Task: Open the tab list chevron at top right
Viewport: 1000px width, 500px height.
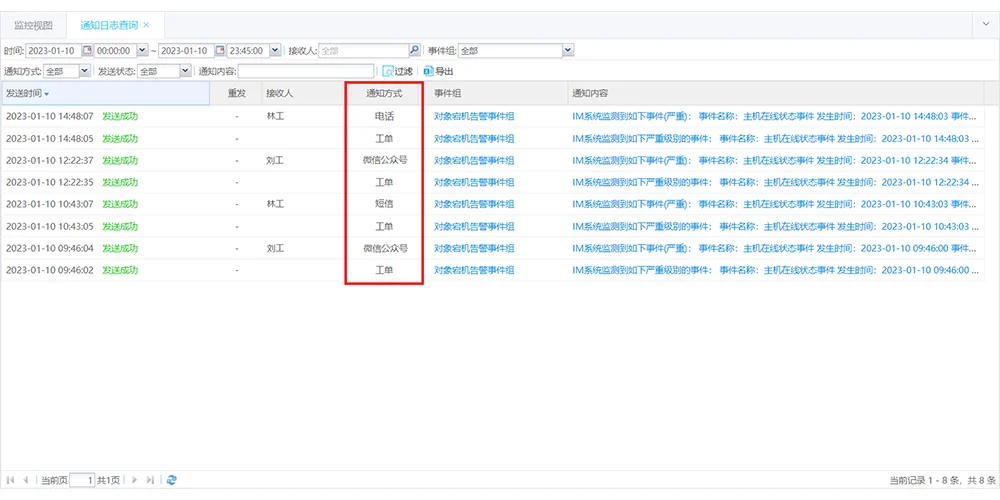Action: pyautogui.click(x=986, y=25)
